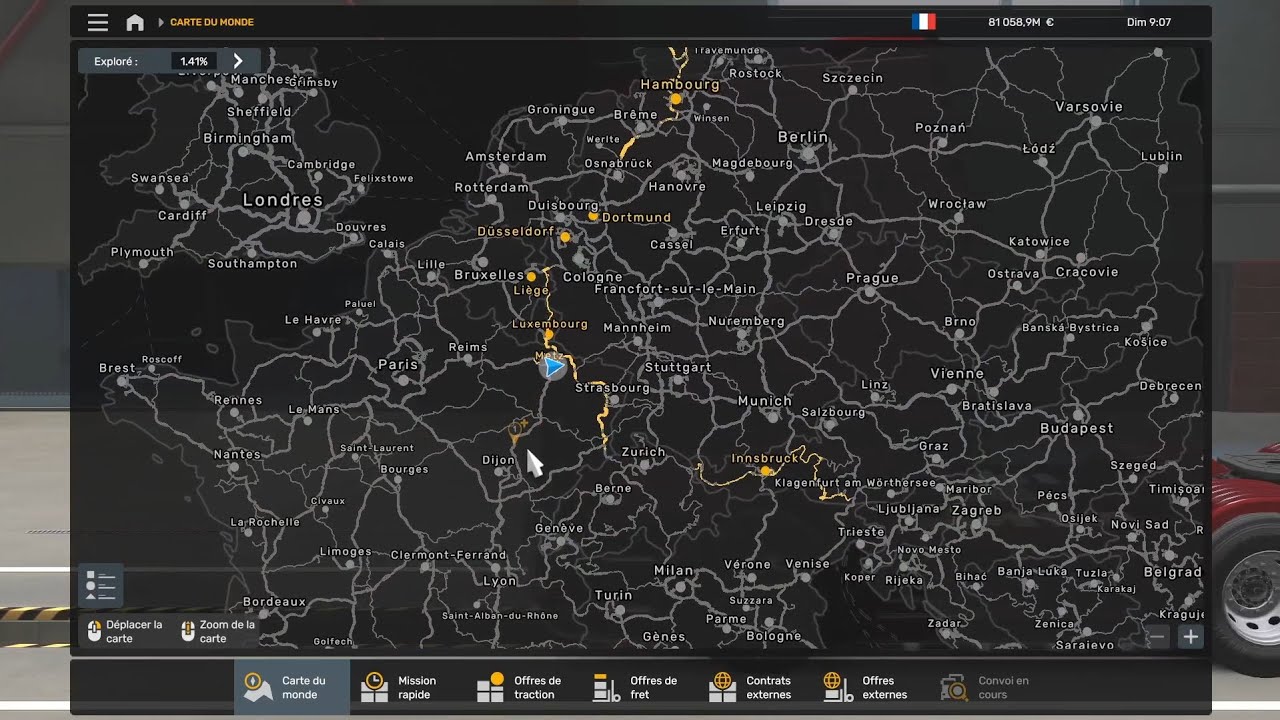This screenshot has width=1280, height=720.
Task: Click the Rotterdam city label
Action: pos(492,187)
